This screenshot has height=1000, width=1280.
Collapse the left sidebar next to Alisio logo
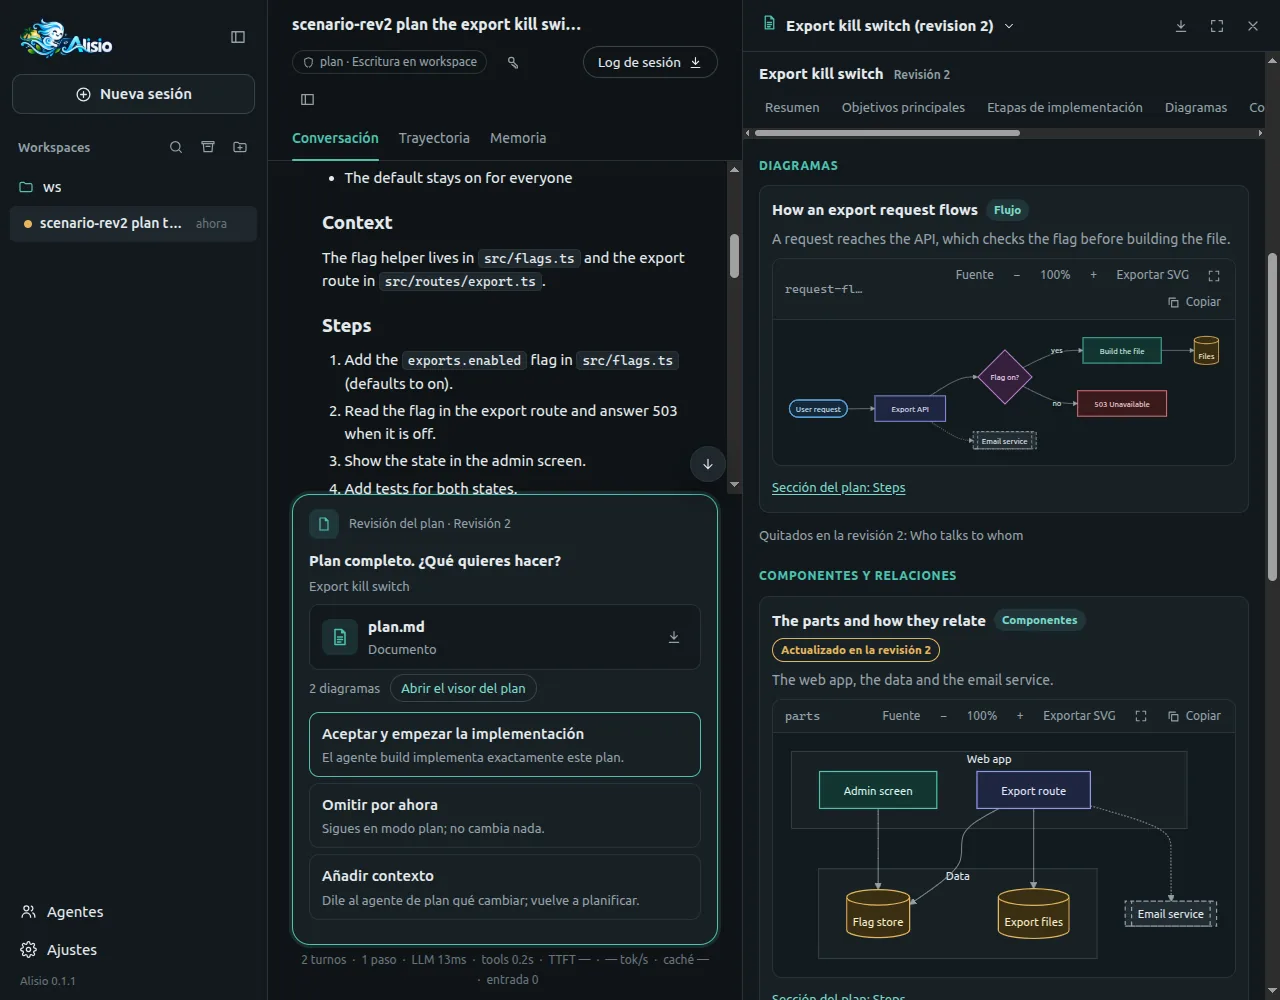click(x=238, y=37)
